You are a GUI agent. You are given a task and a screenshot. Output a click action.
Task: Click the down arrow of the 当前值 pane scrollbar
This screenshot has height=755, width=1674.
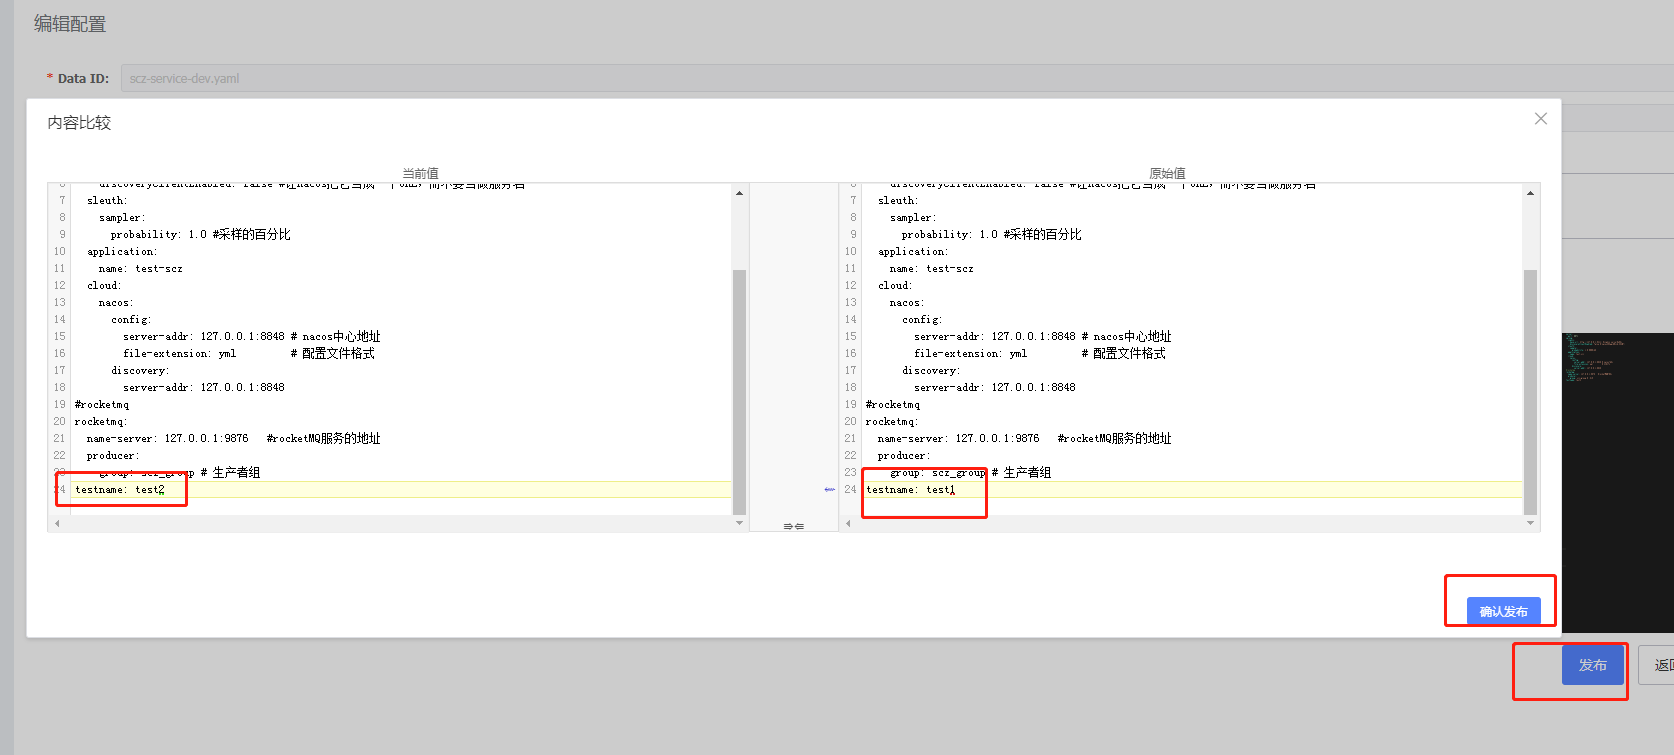(740, 522)
